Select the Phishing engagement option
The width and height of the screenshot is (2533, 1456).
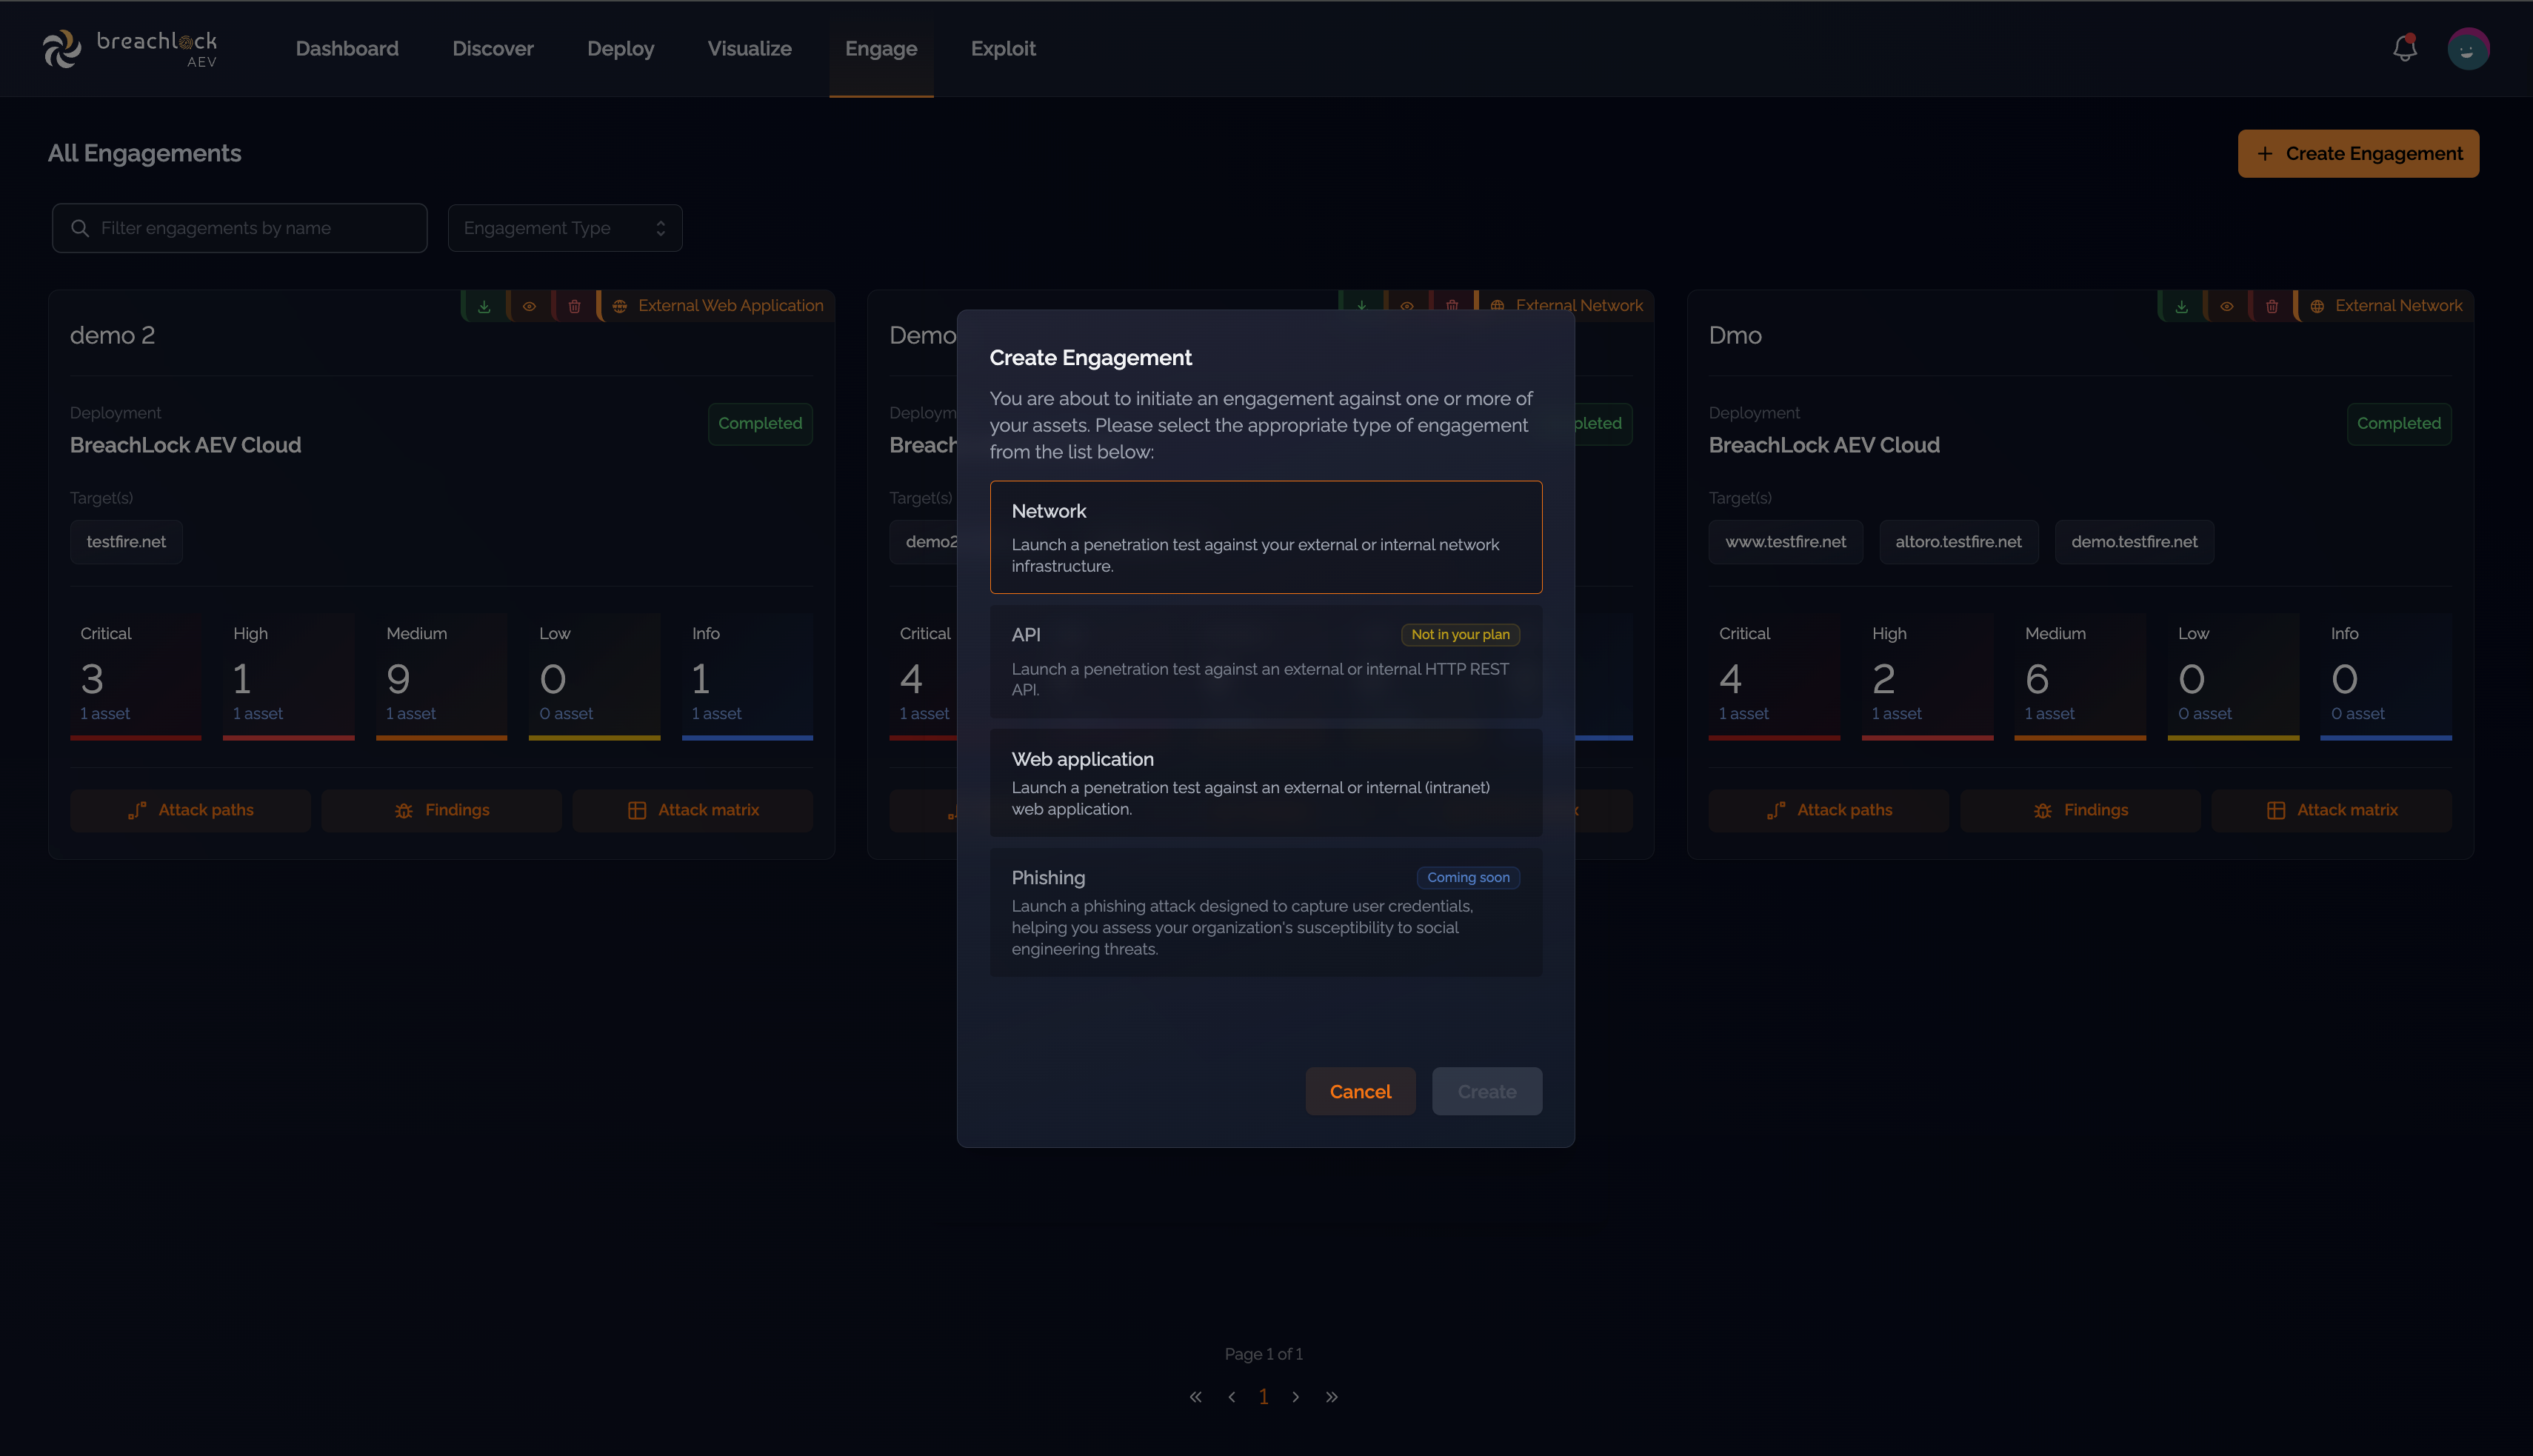(1266, 912)
